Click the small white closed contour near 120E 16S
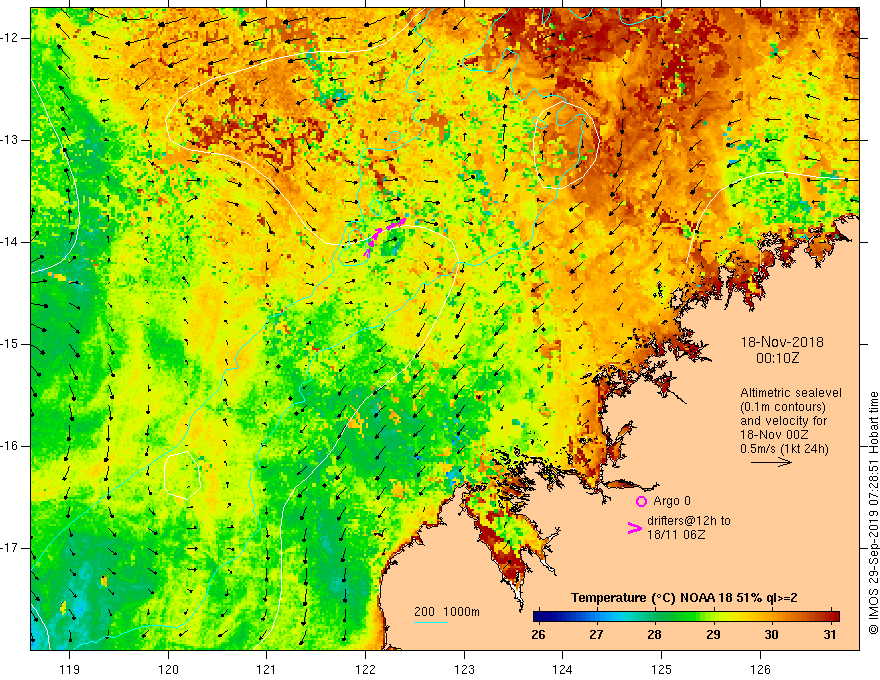Image resolution: width=880 pixels, height=680 pixels. pyautogui.click(x=182, y=475)
